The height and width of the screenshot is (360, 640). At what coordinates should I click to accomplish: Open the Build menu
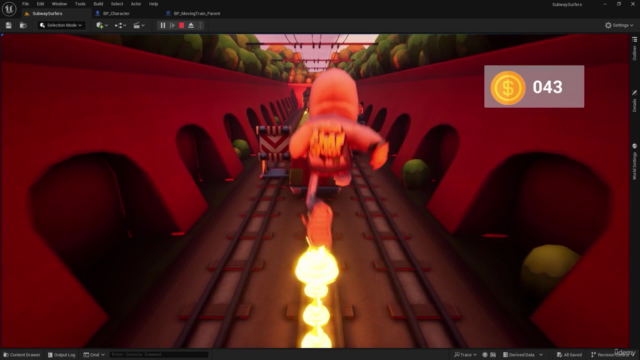pyautogui.click(x=98, y=4)
